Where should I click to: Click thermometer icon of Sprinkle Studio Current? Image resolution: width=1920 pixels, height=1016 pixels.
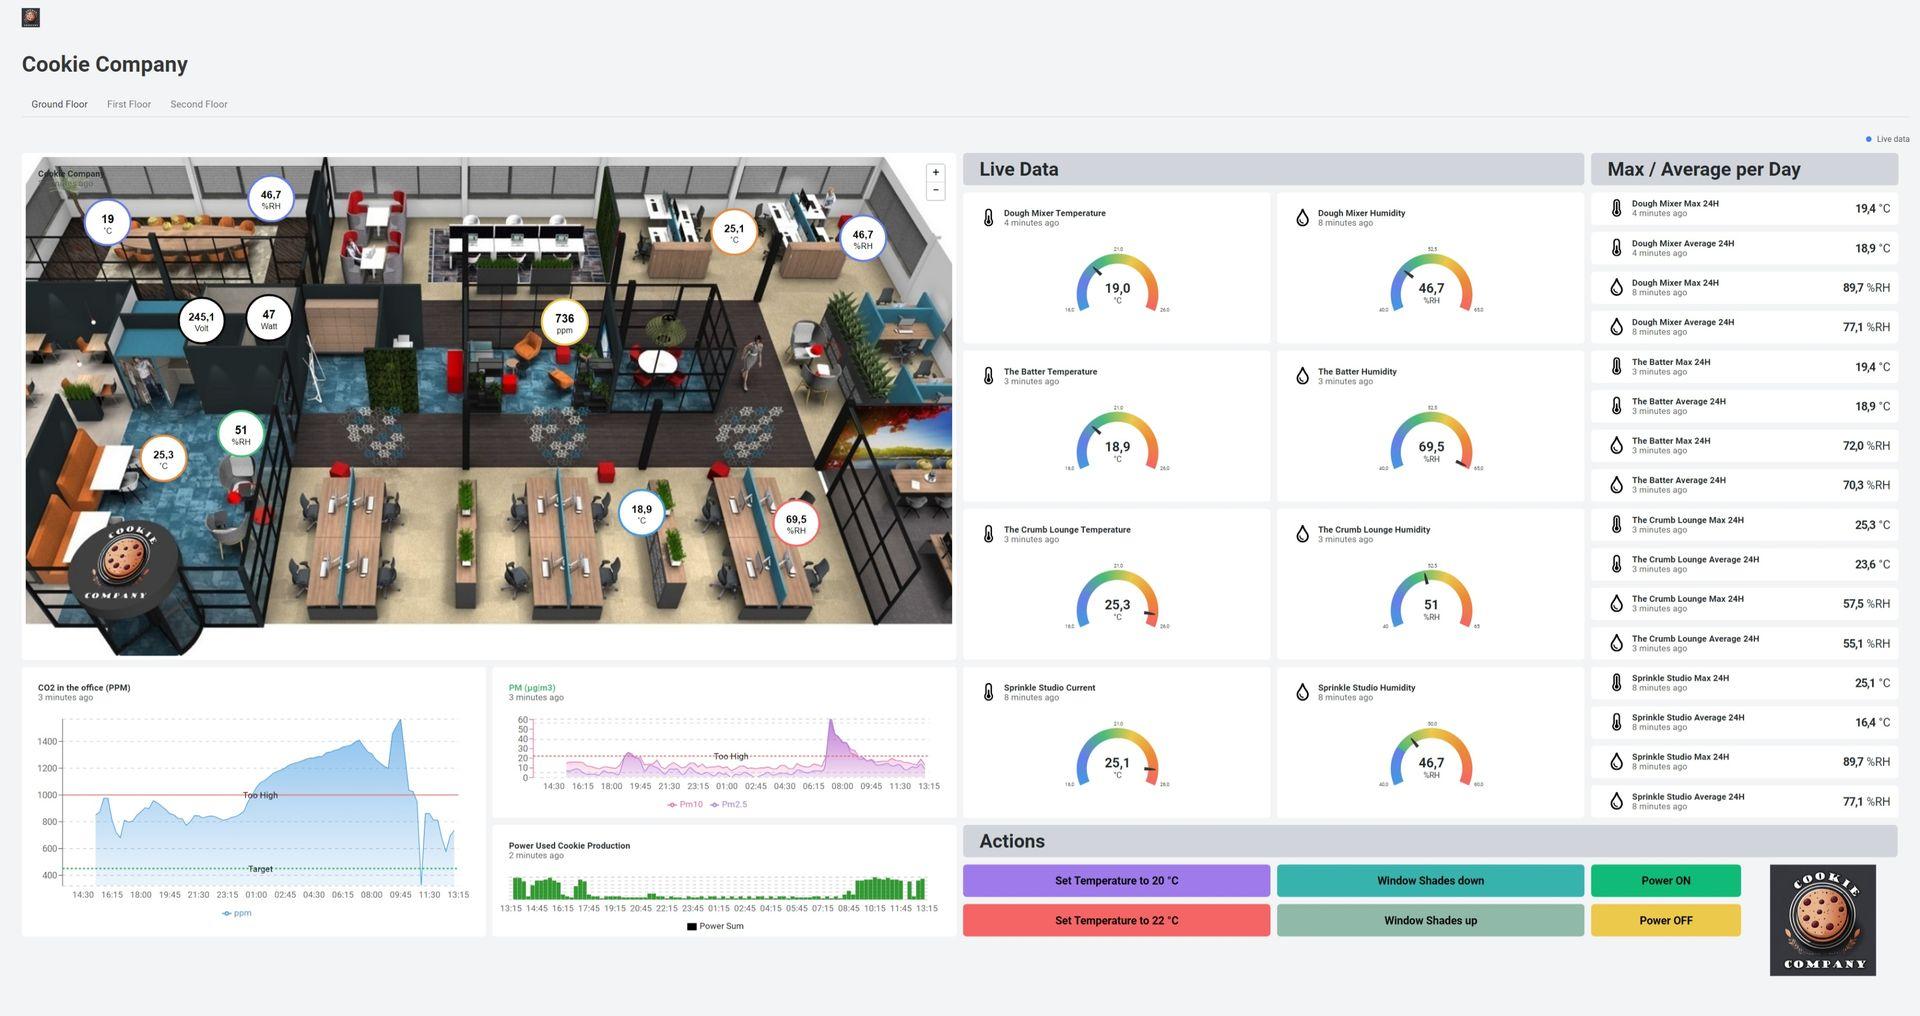pyautogui.click(x=988, y=692)
